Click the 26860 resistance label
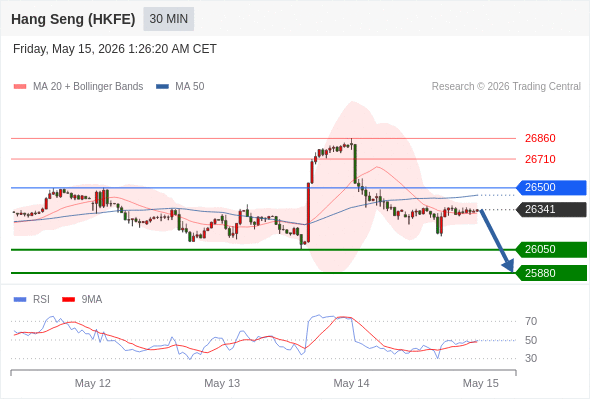The width and height of the screenshot is (590, 400). point(540,138)
